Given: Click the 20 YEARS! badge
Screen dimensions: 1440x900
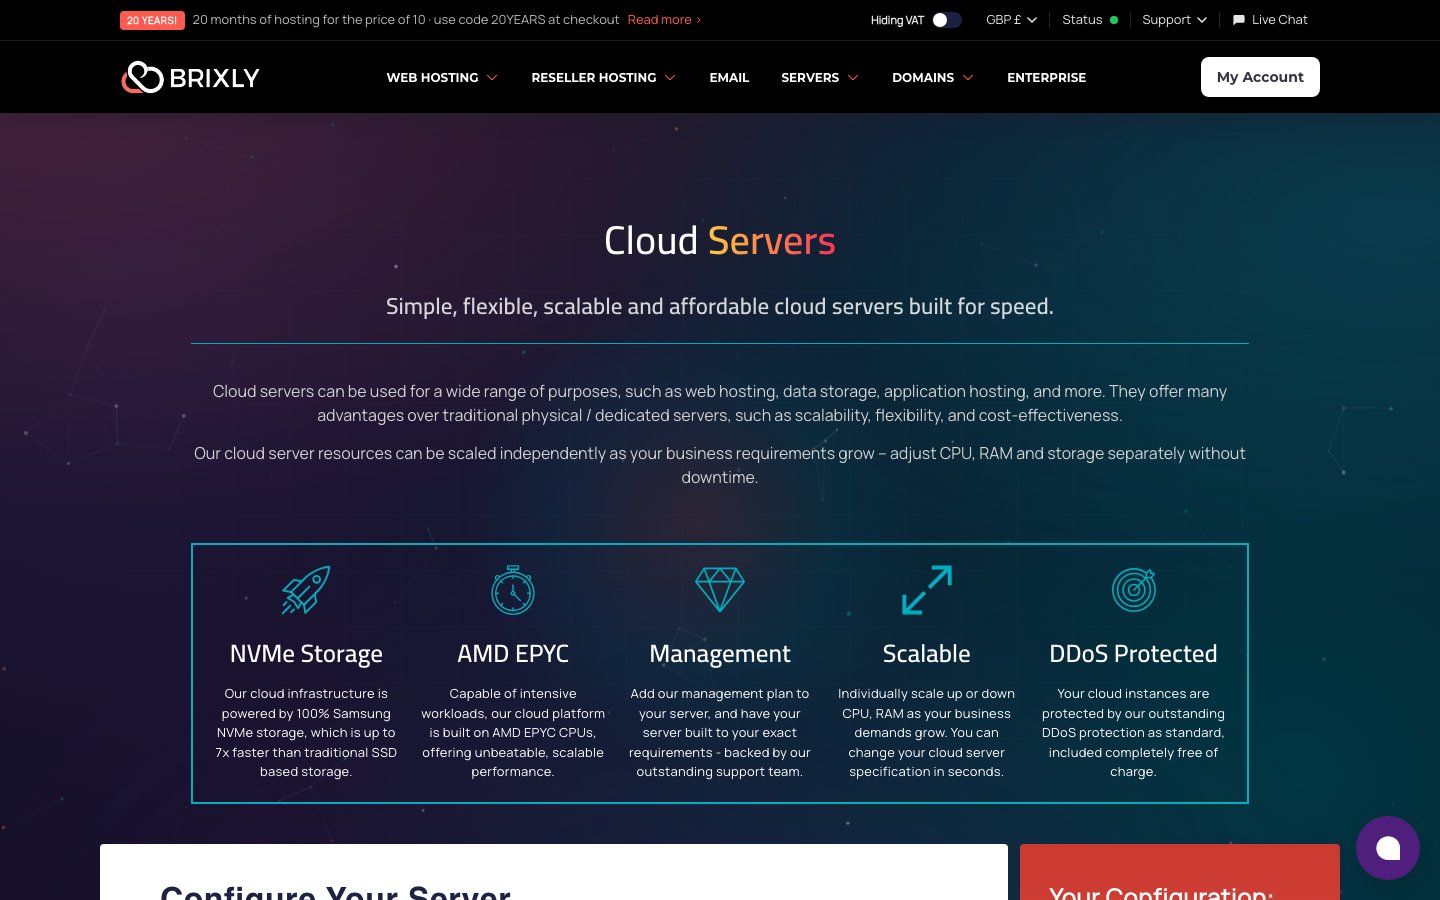Looking at the screenshot, I should (x=152, y=20).
